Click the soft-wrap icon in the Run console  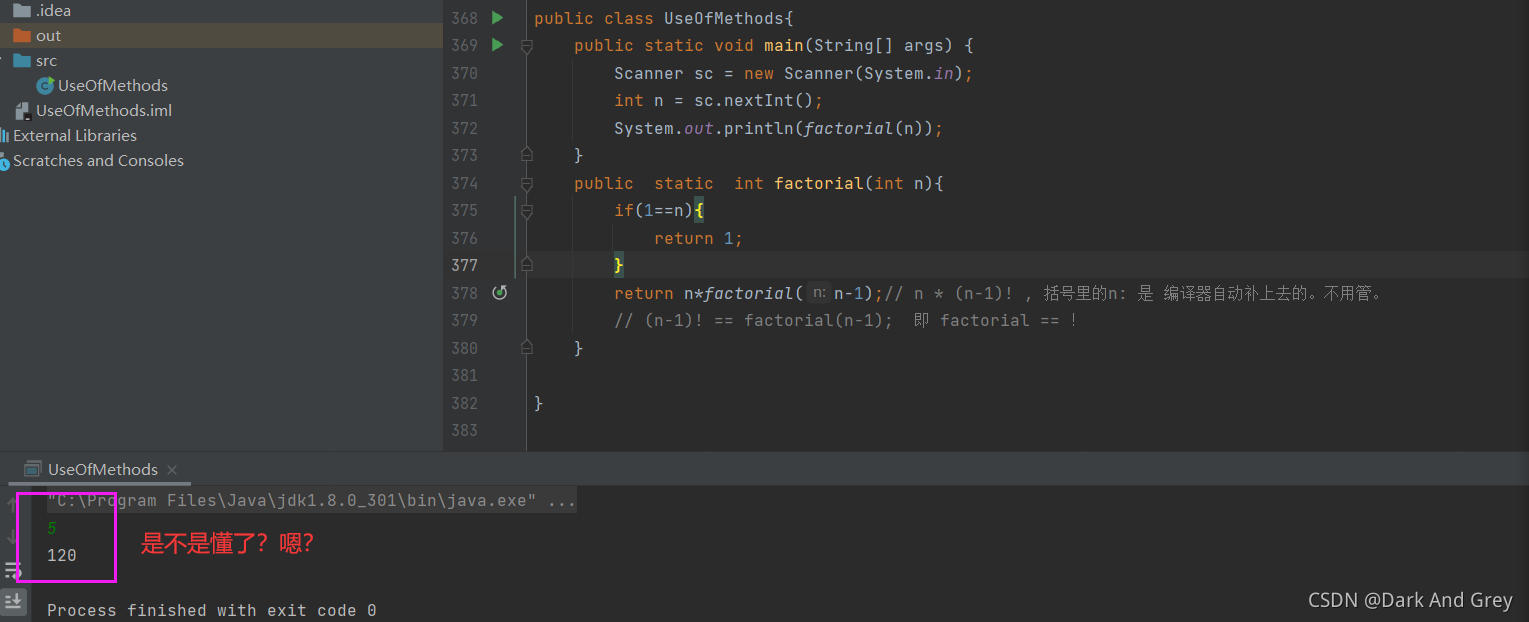tap(12, 570)
